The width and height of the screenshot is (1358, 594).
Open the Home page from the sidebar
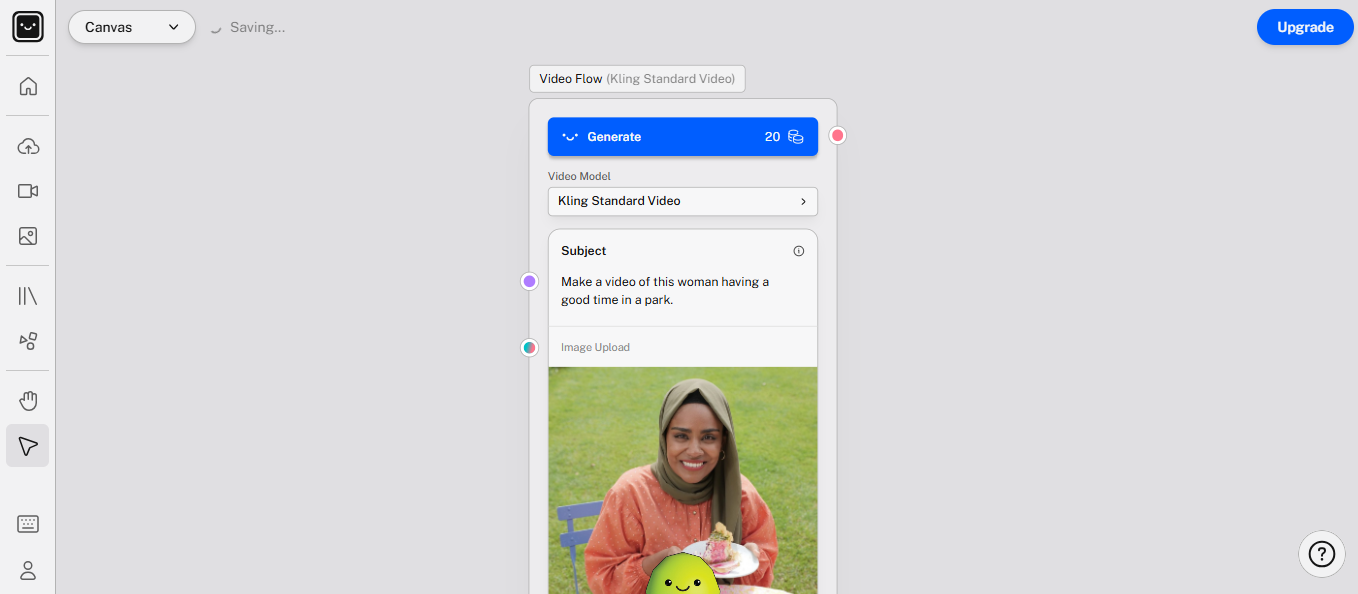pos(28,86)
